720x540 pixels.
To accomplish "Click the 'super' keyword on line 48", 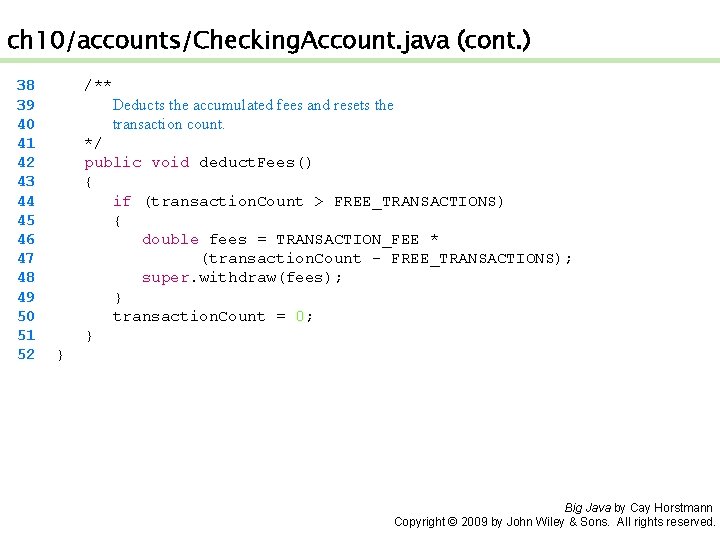I will pyautogui.click(x=165, y=278).
